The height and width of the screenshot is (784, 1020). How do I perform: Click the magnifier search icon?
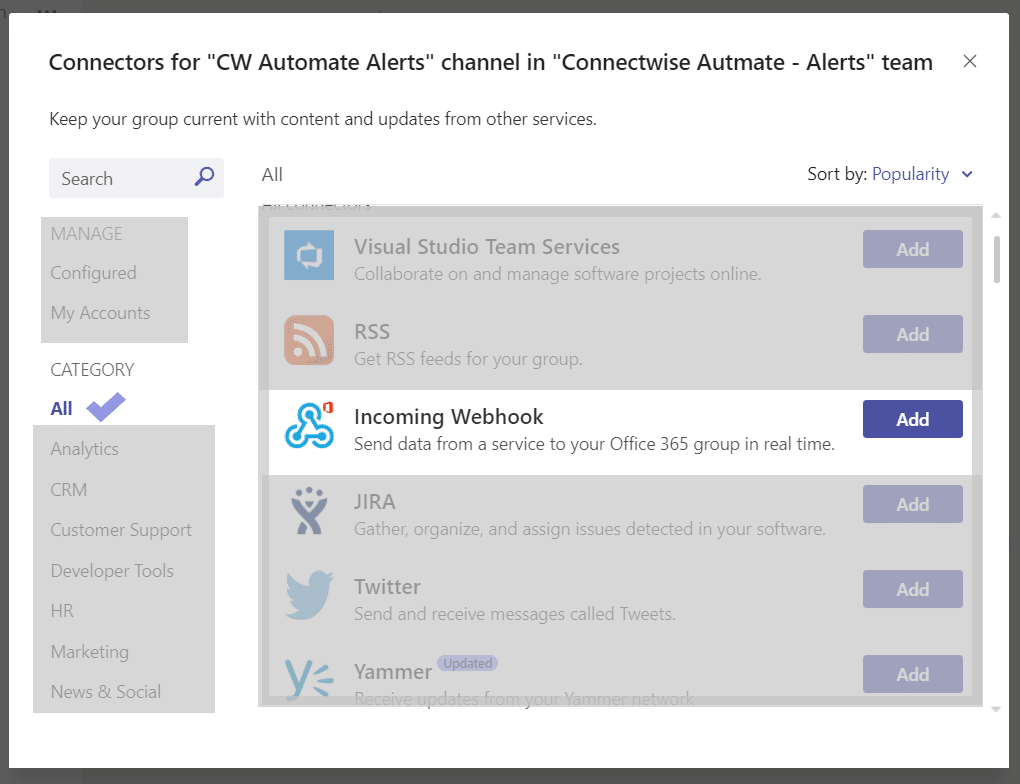click(x=204, y=176)
